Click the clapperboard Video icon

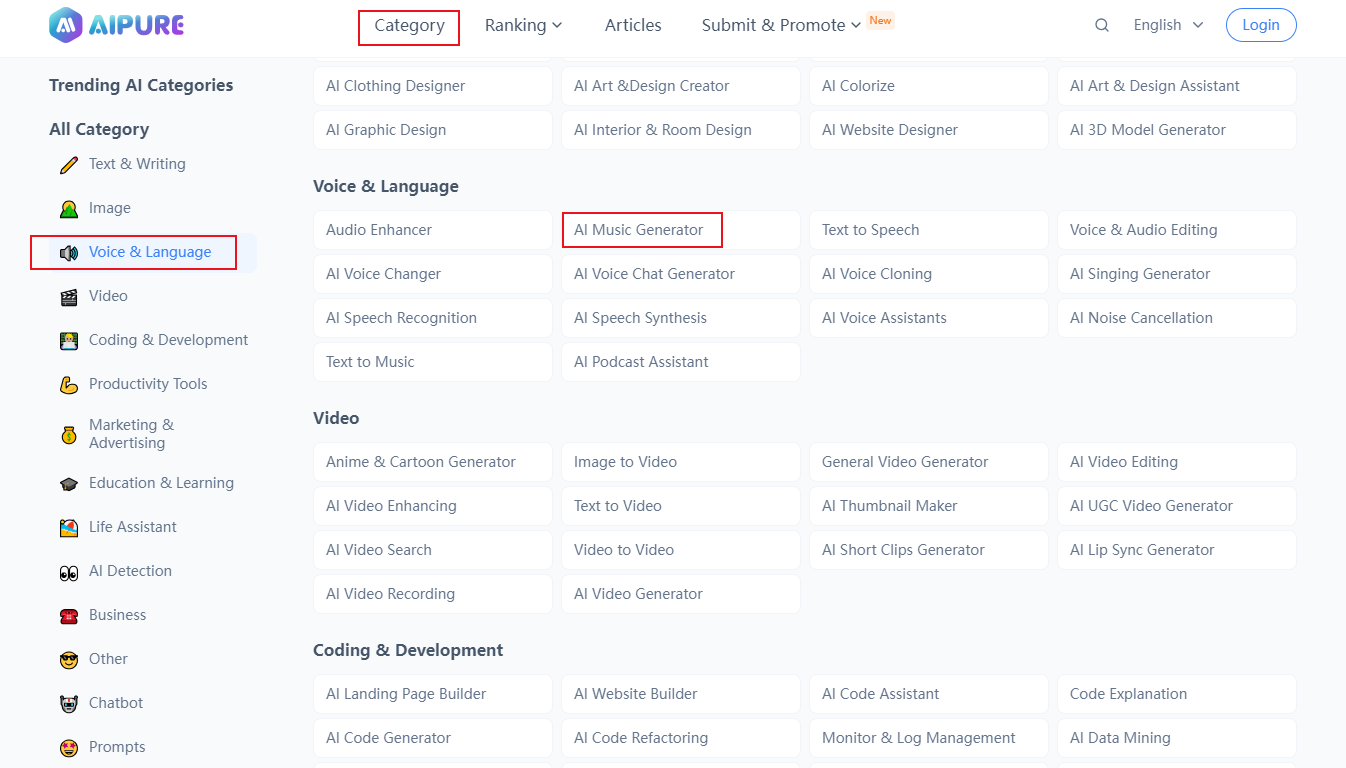tap(69, 296)
